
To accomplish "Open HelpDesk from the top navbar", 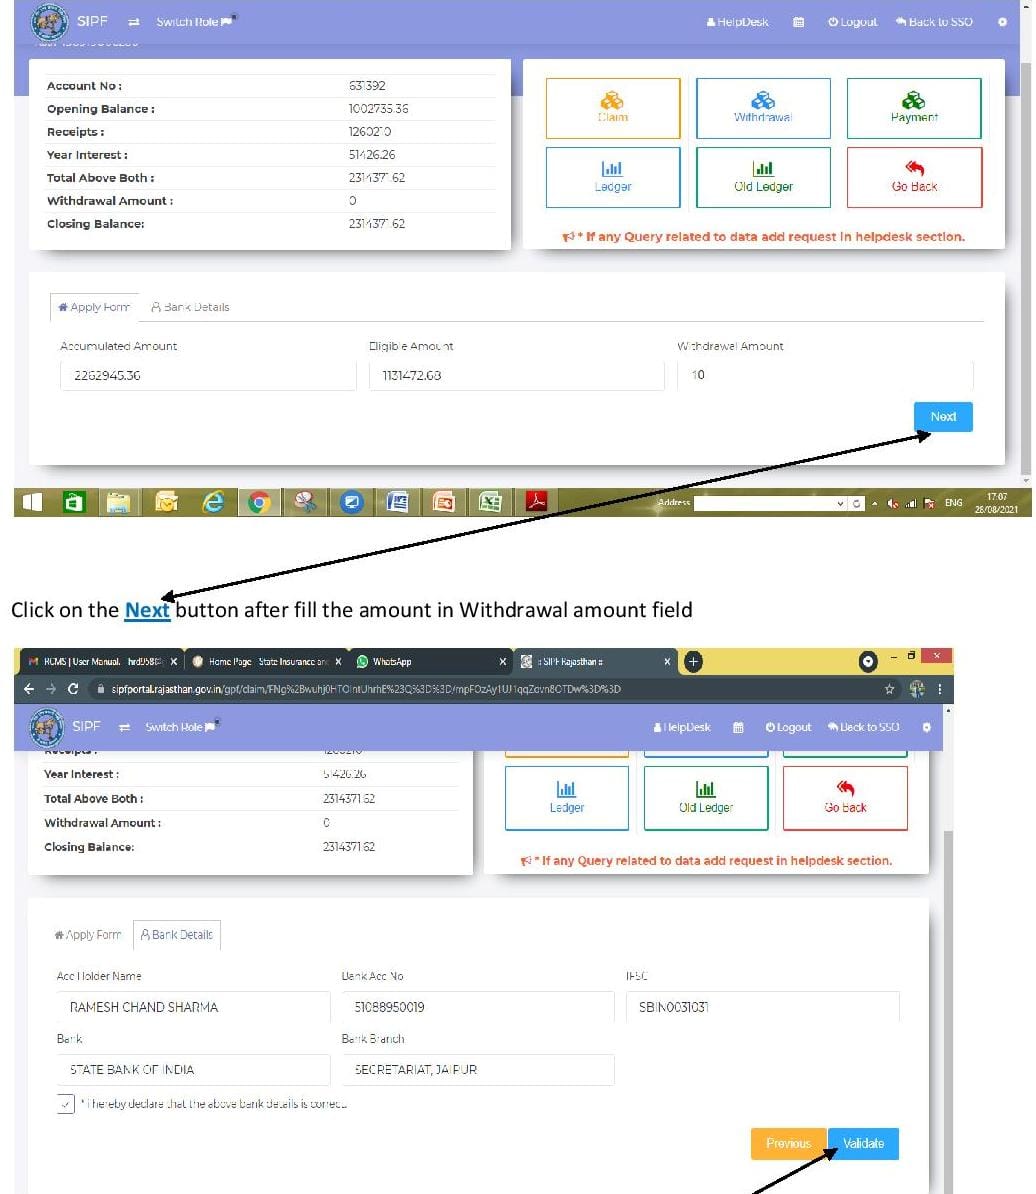I will [737, 21].
